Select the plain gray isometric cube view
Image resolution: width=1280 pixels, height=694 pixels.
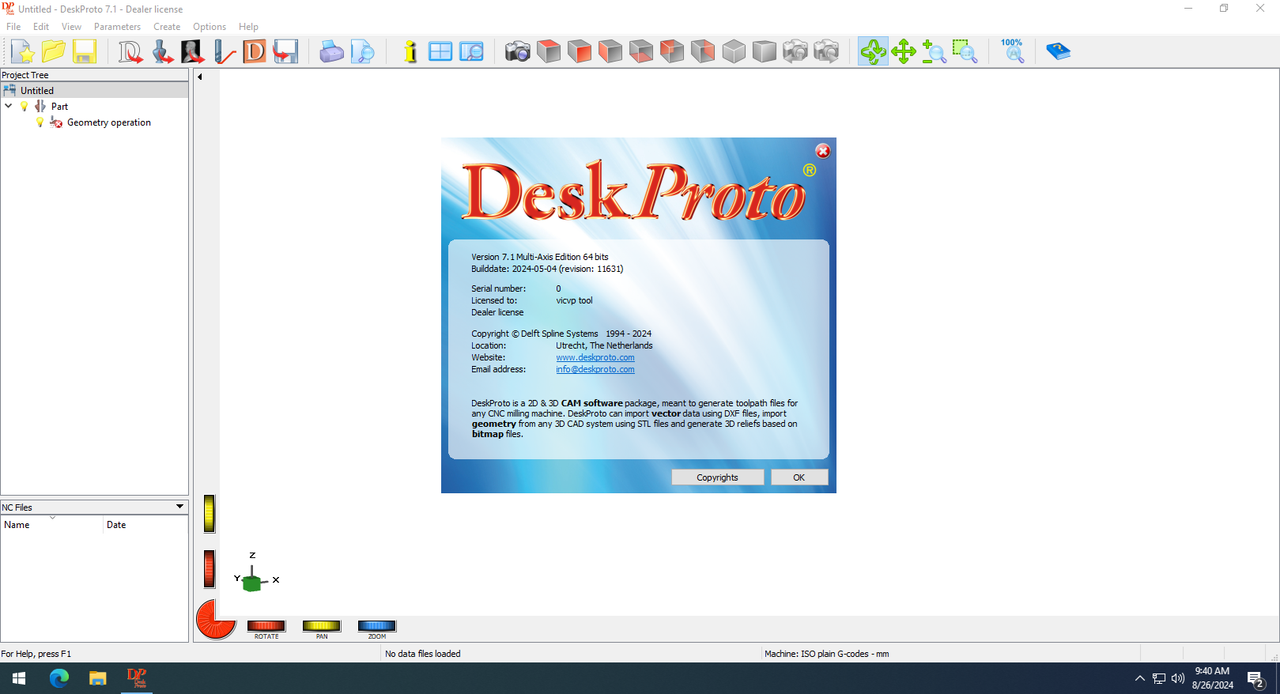(x=734, y=51)
